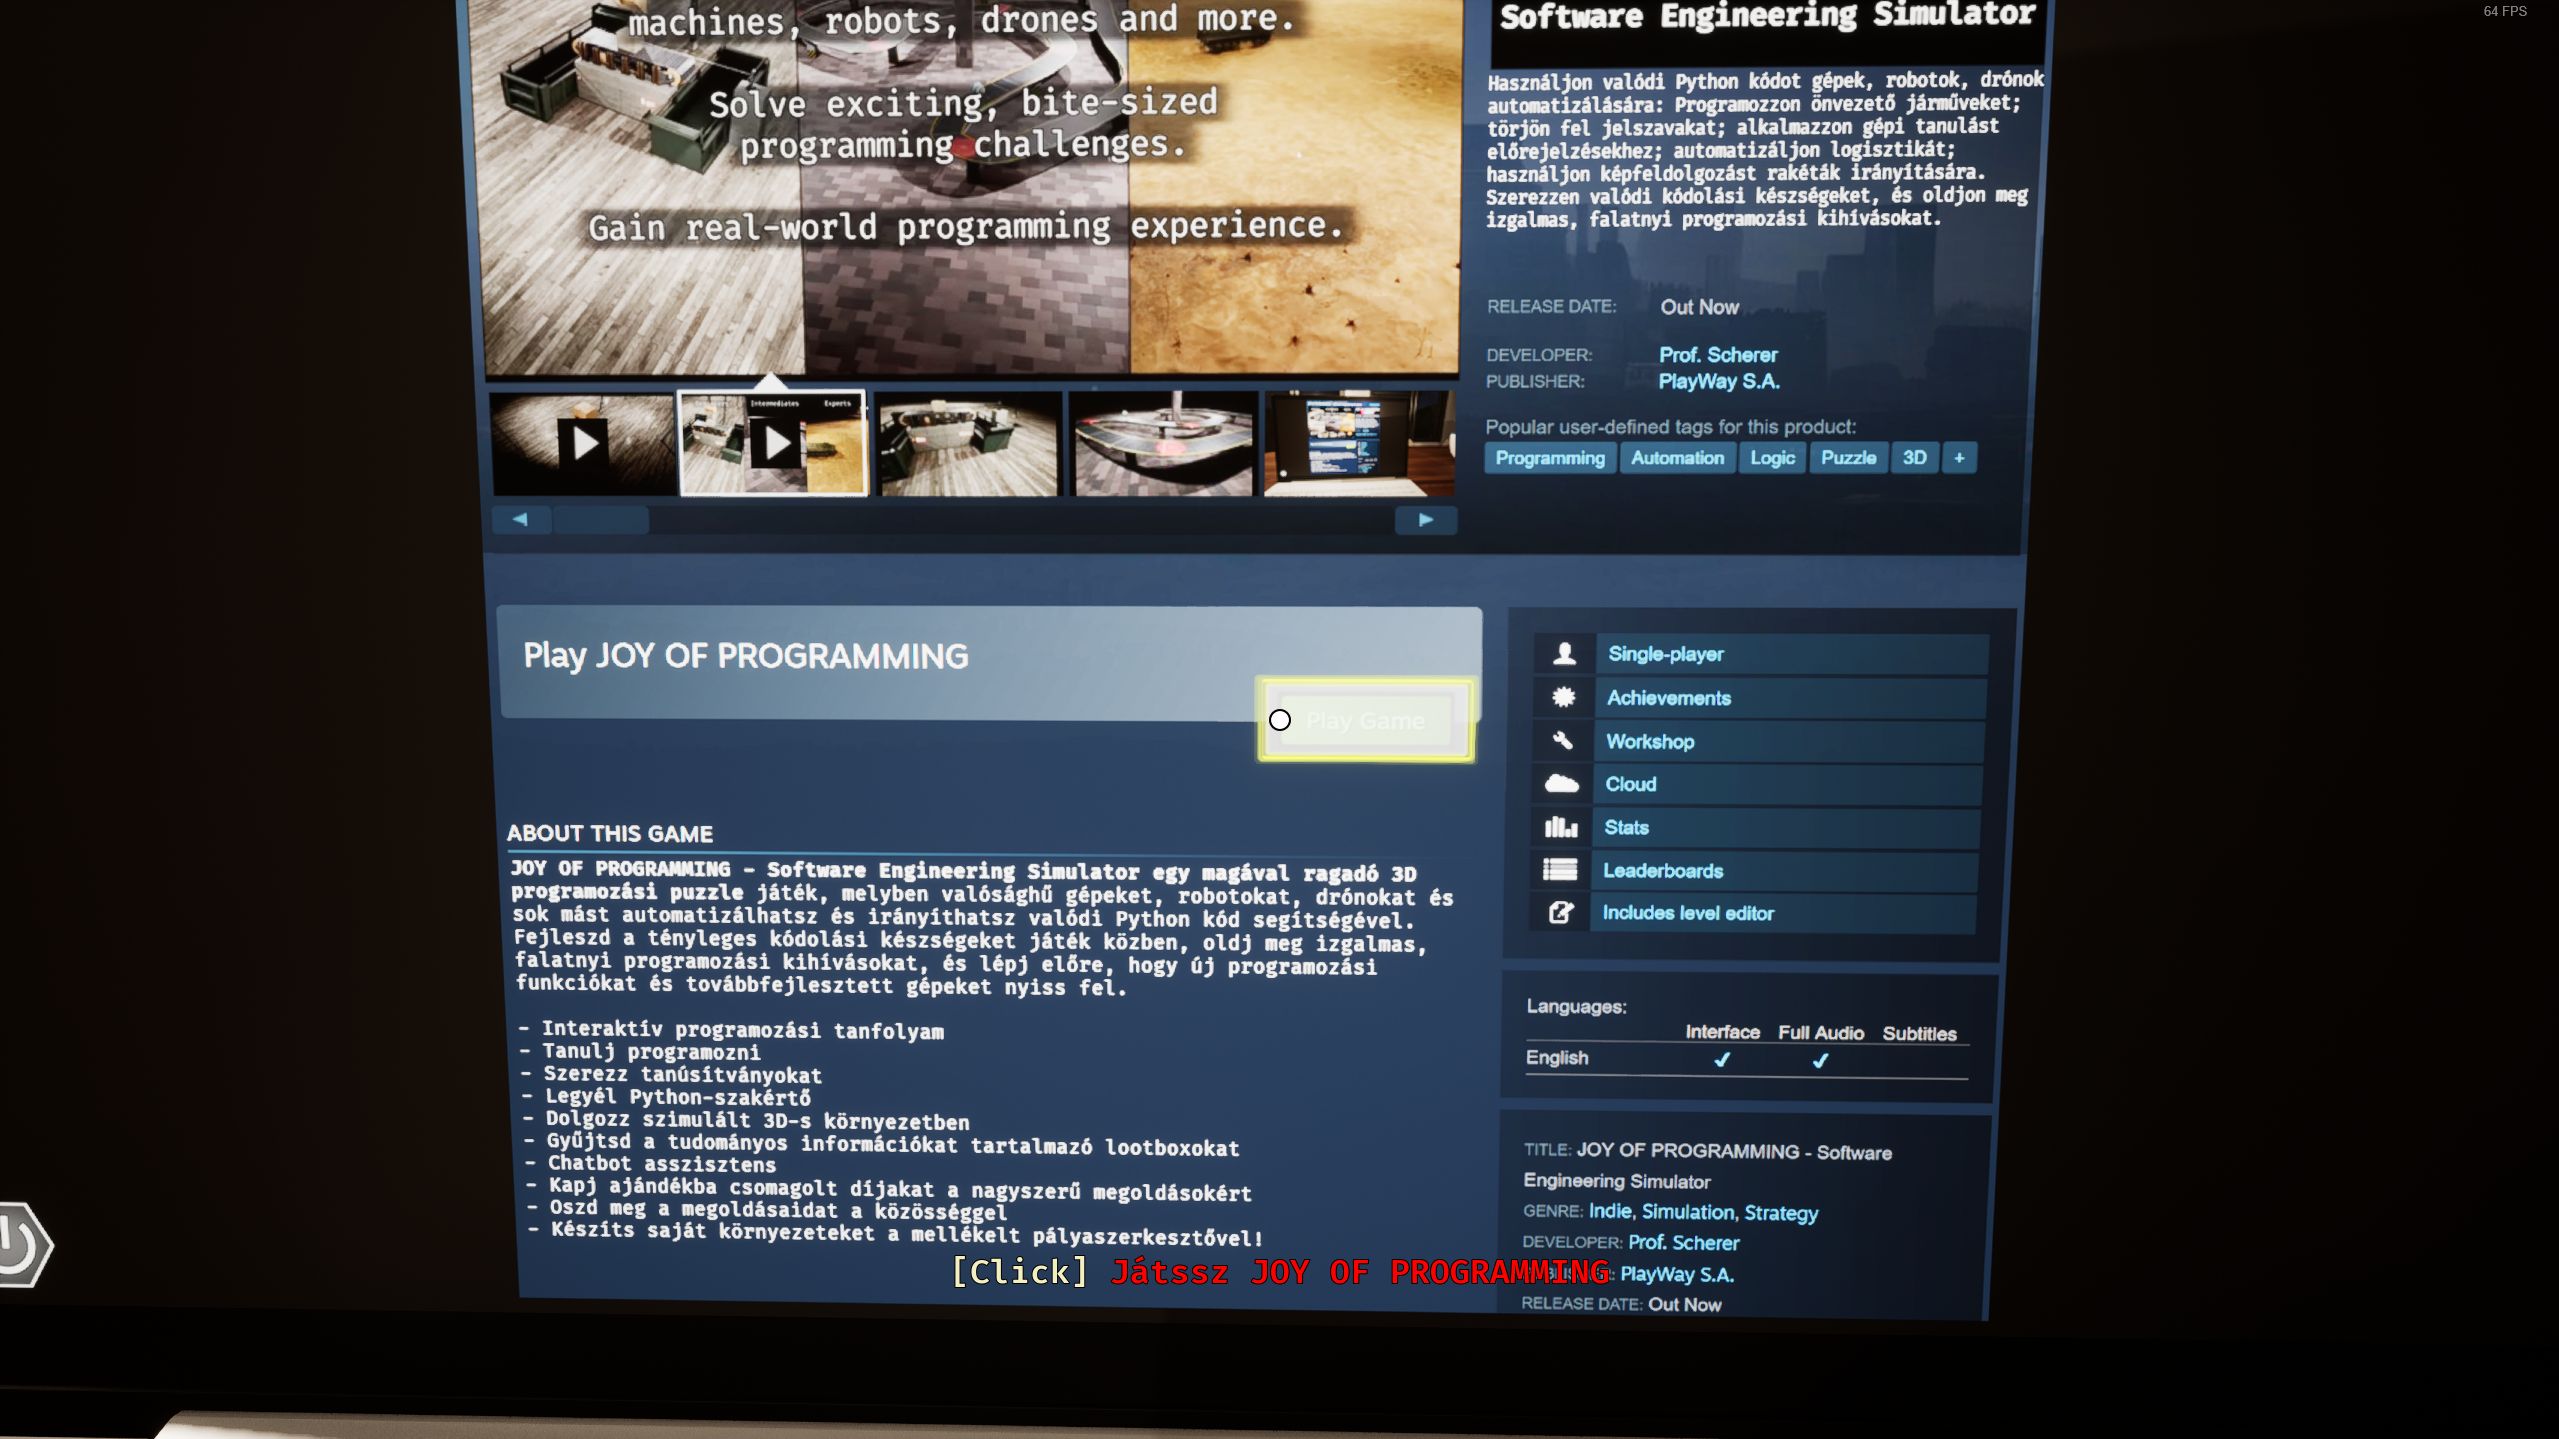Click the Cloud icon
2559x1439 pixels.
pos(1562,784)
